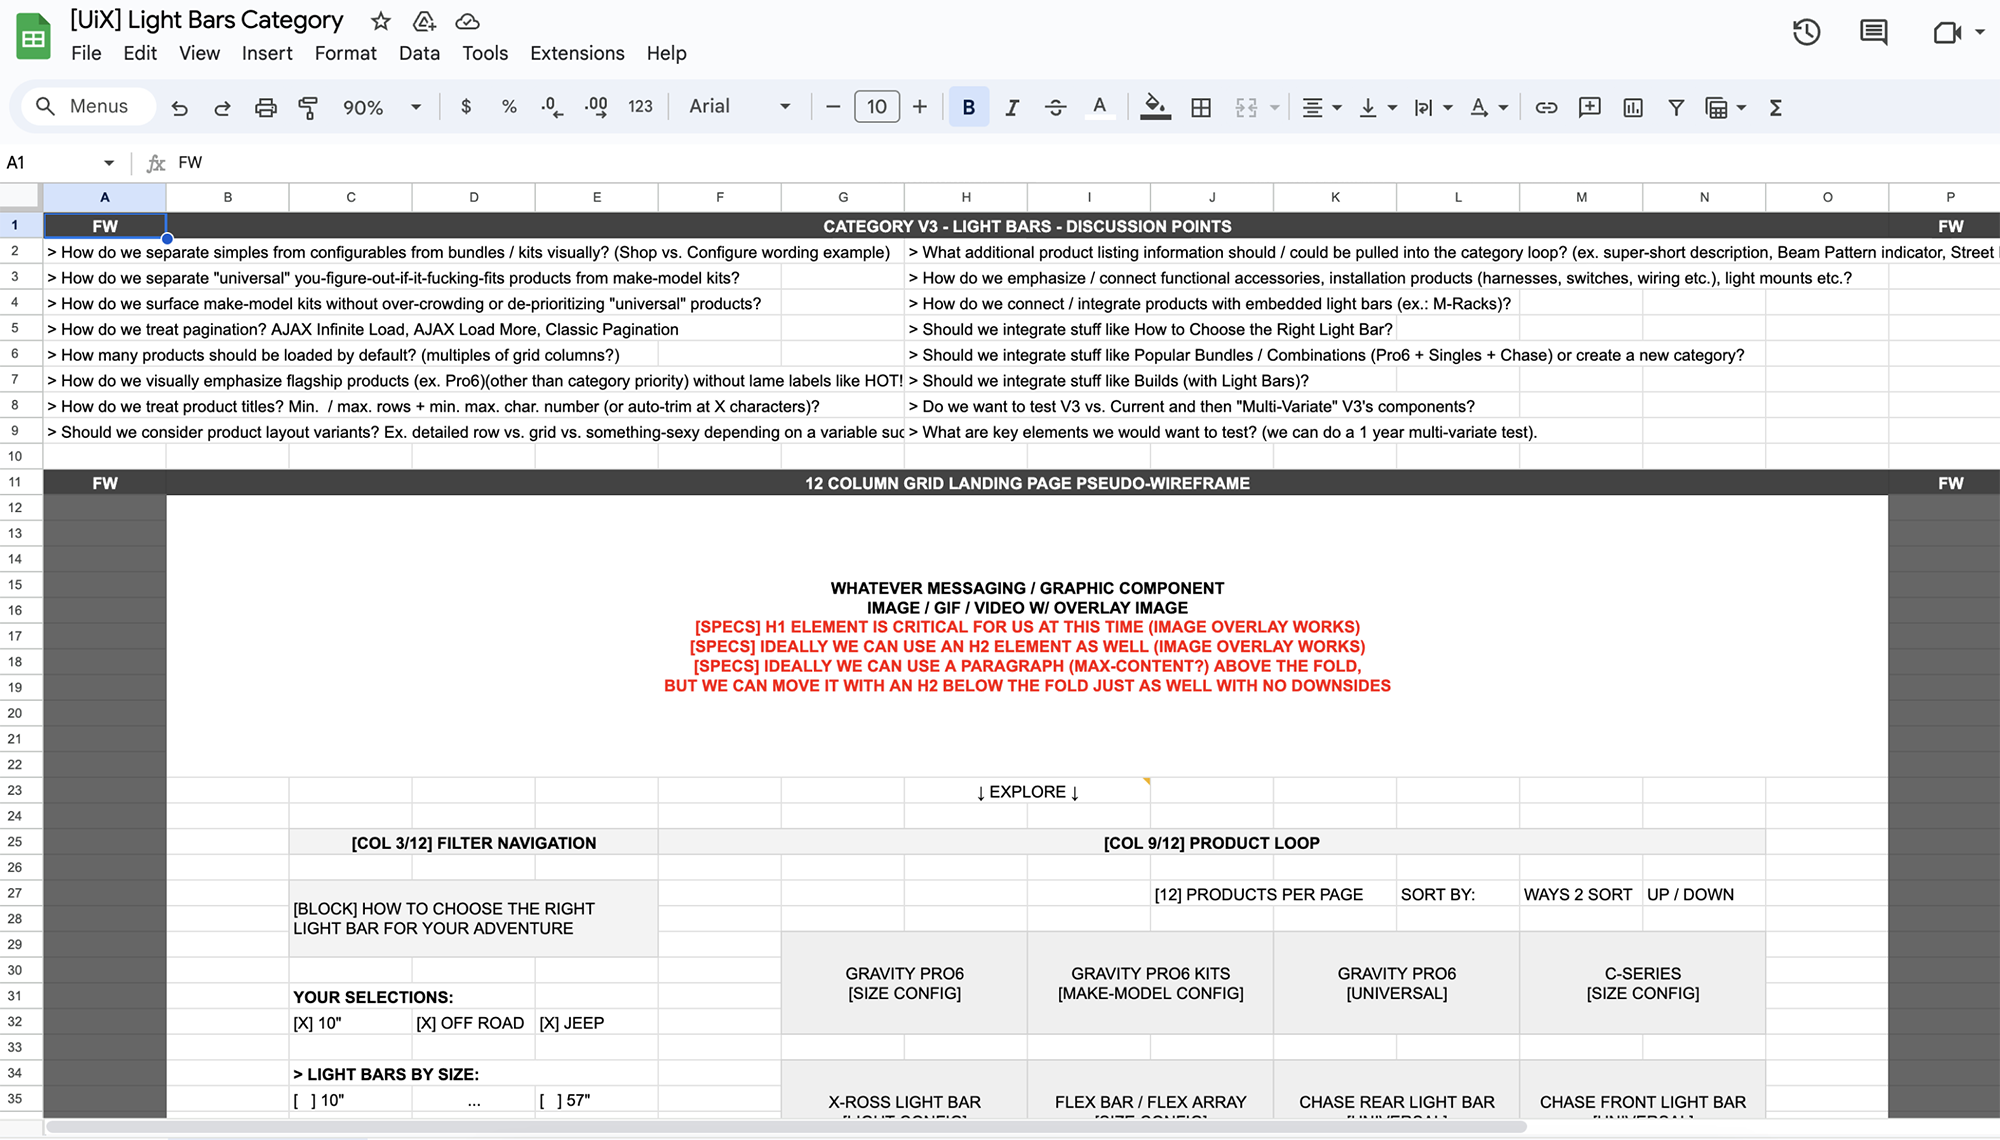Open comment history panel
This screenshot has height=1140, width=2000.
point(1873,32)
